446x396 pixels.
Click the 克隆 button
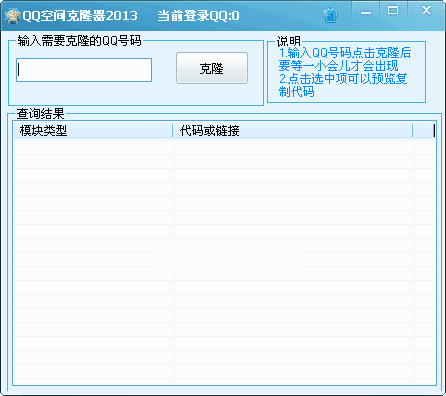(x=212, y=68)
